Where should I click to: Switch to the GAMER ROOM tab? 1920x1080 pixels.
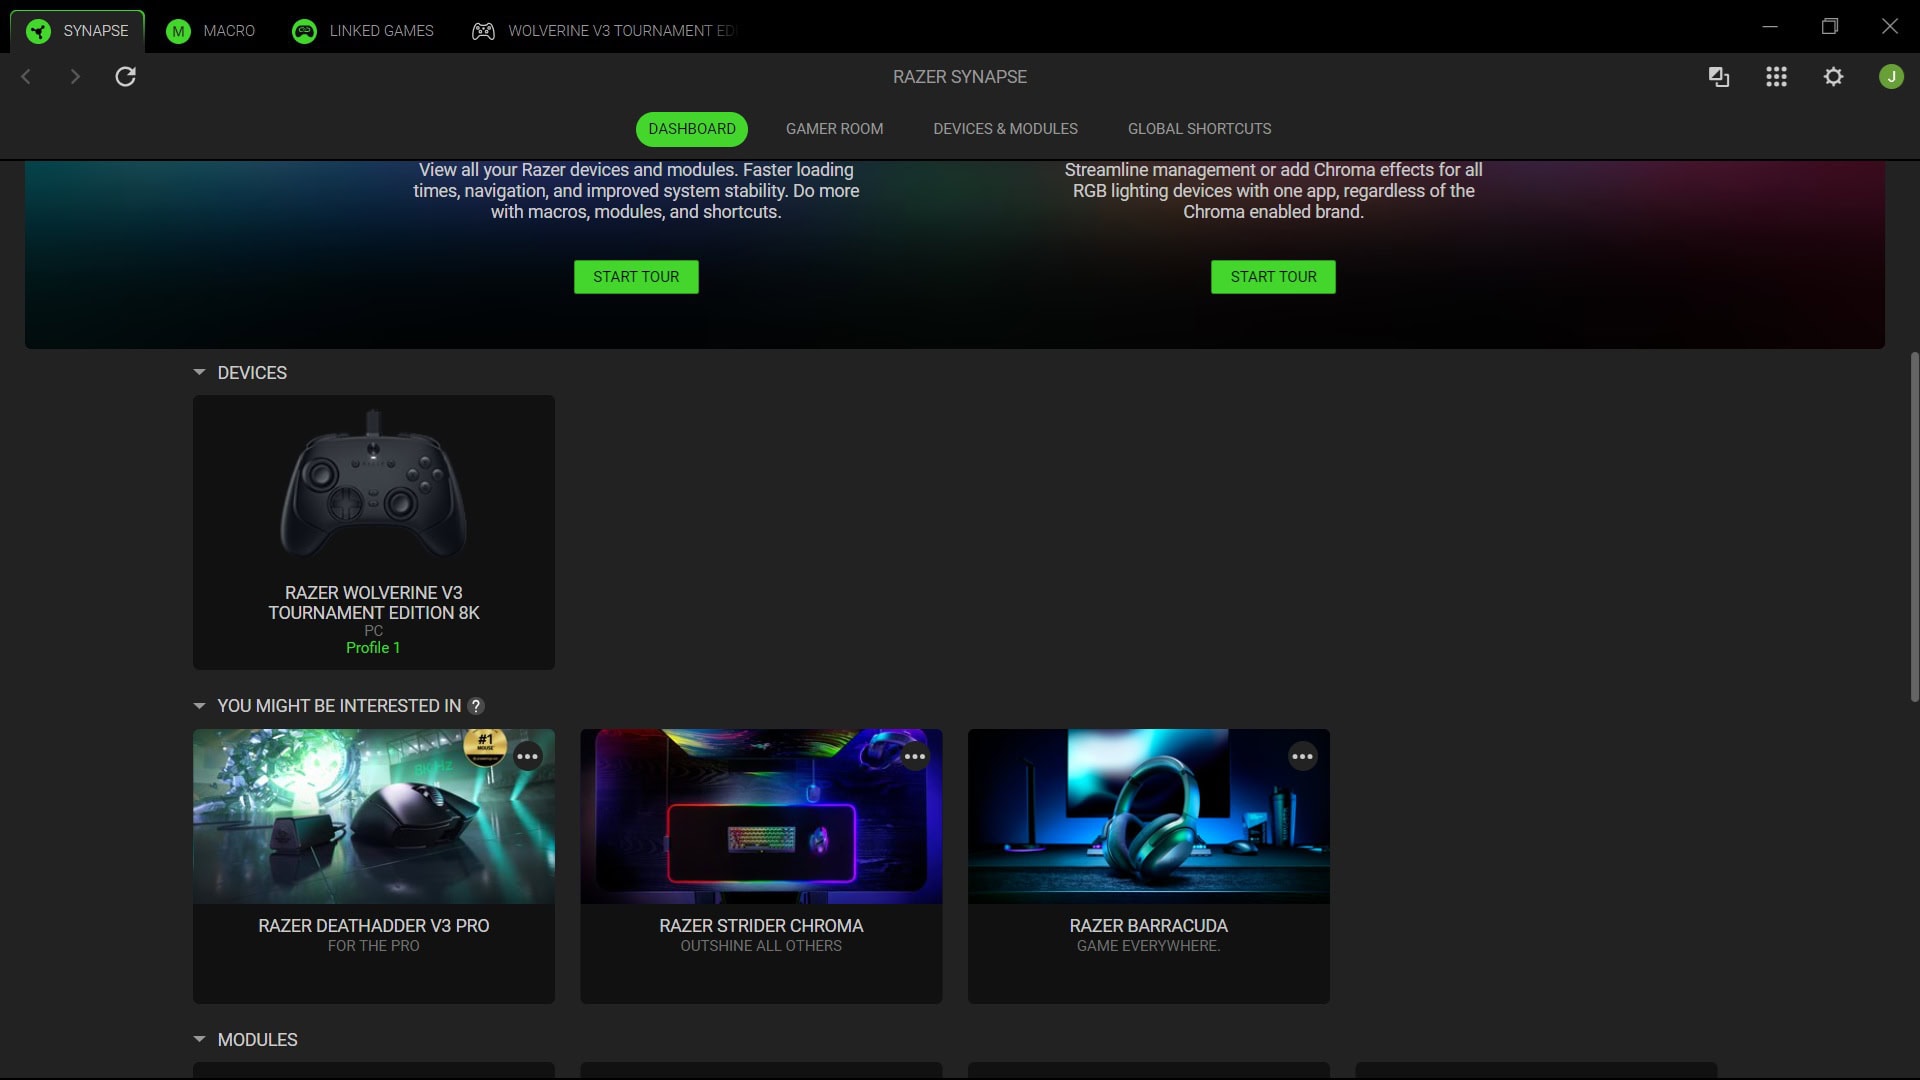(x=833, y=128)
